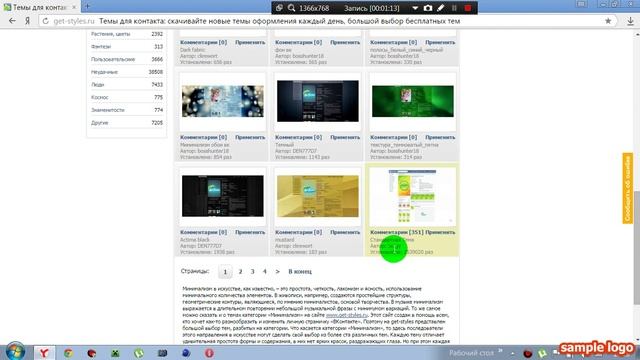Follow the www.get-styles.ru link in the text
The width and height of the screenshot is (640, 360).
click(347, 315)
